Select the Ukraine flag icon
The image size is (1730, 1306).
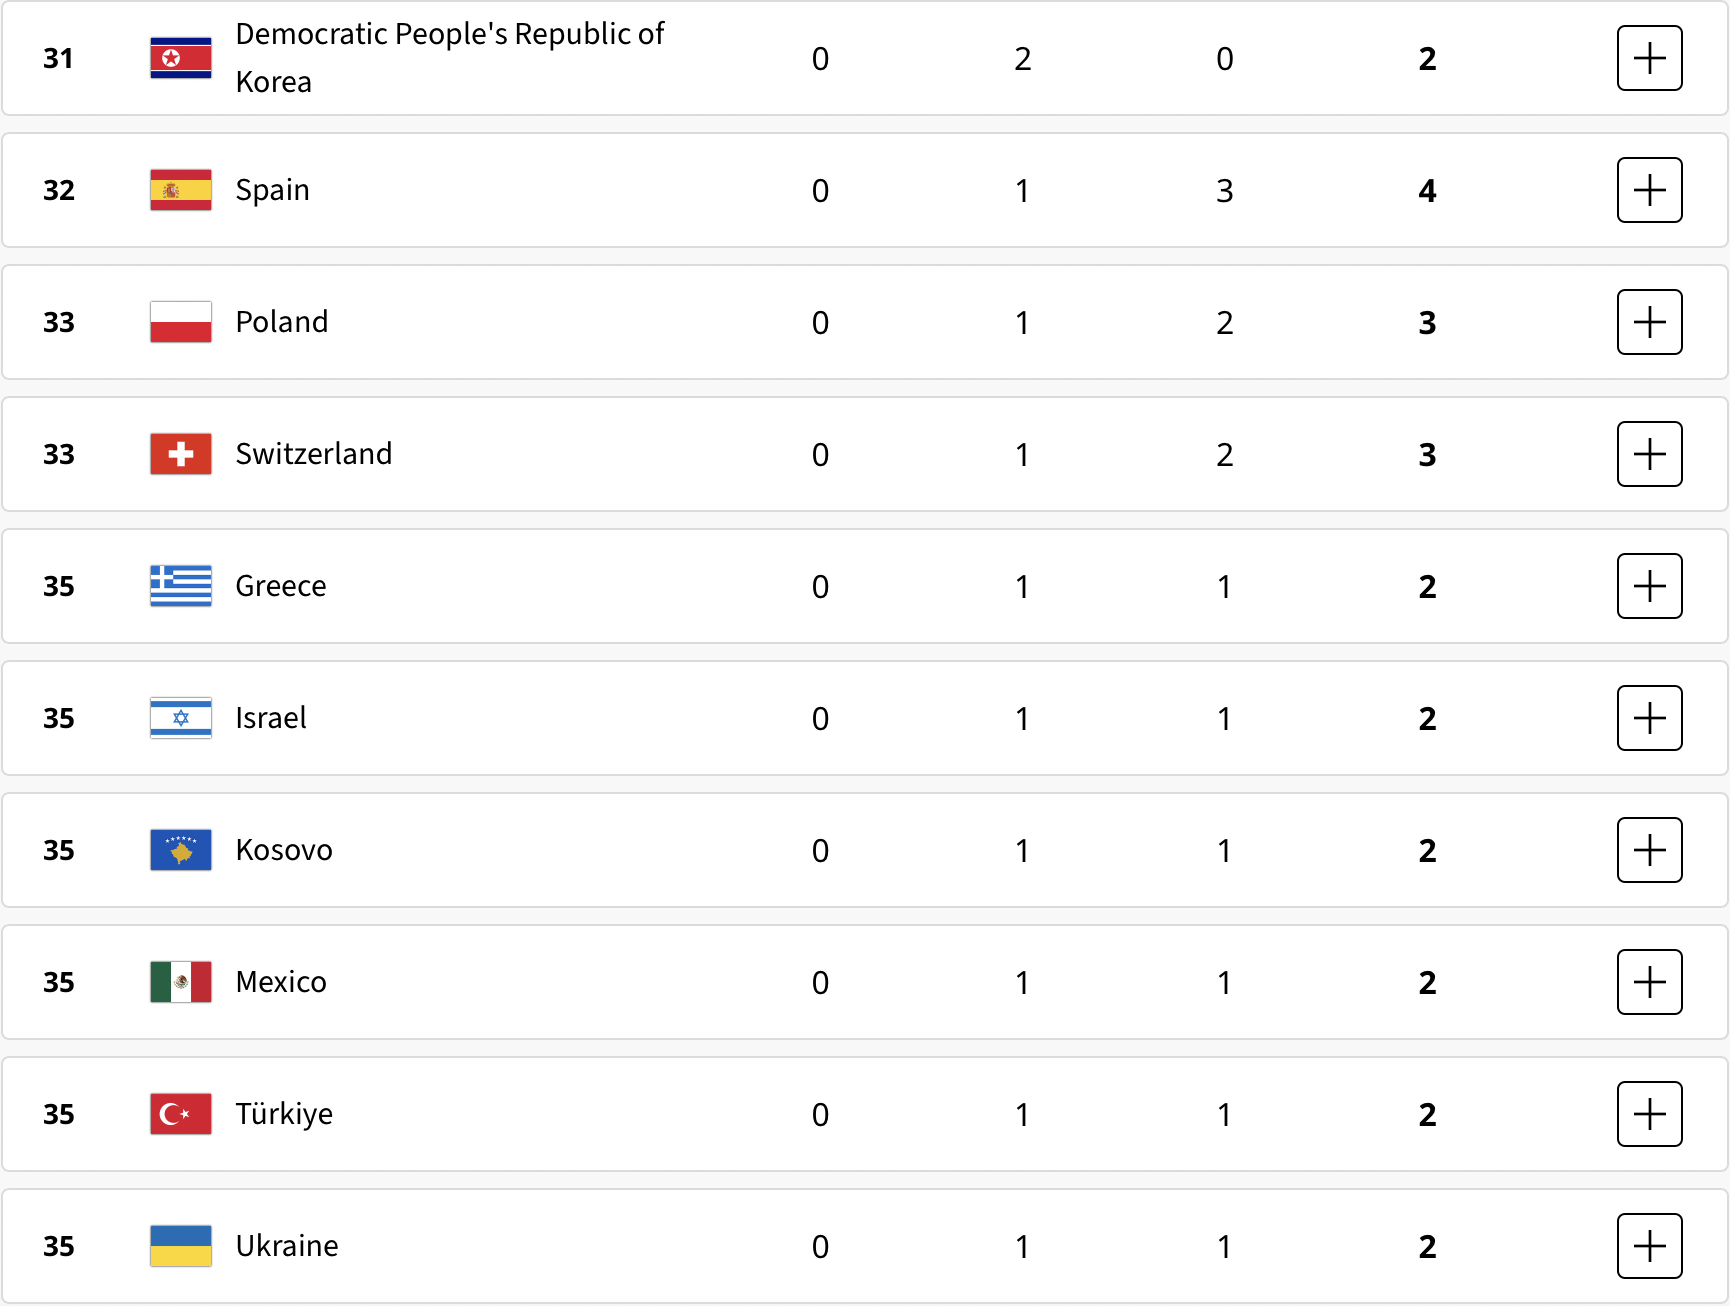pos(181,1246)
